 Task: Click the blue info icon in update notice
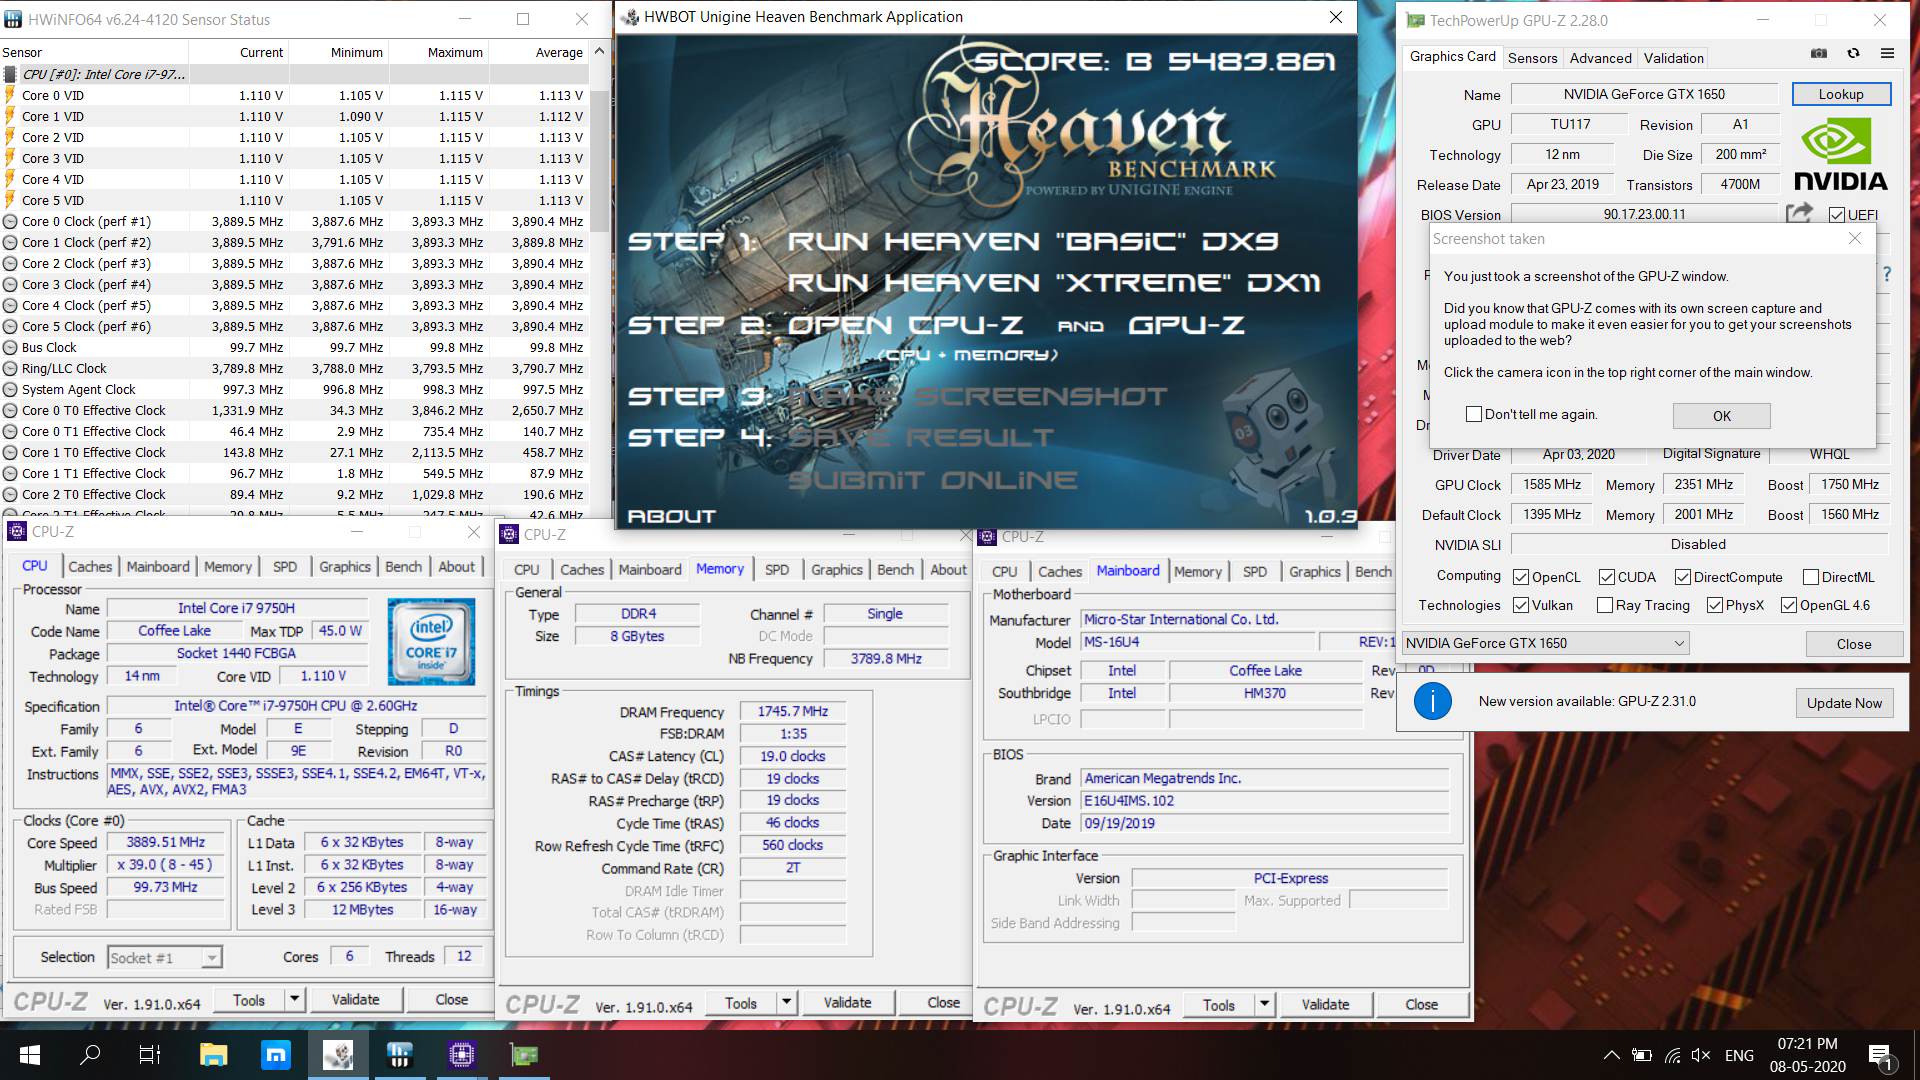point(1432,701)
